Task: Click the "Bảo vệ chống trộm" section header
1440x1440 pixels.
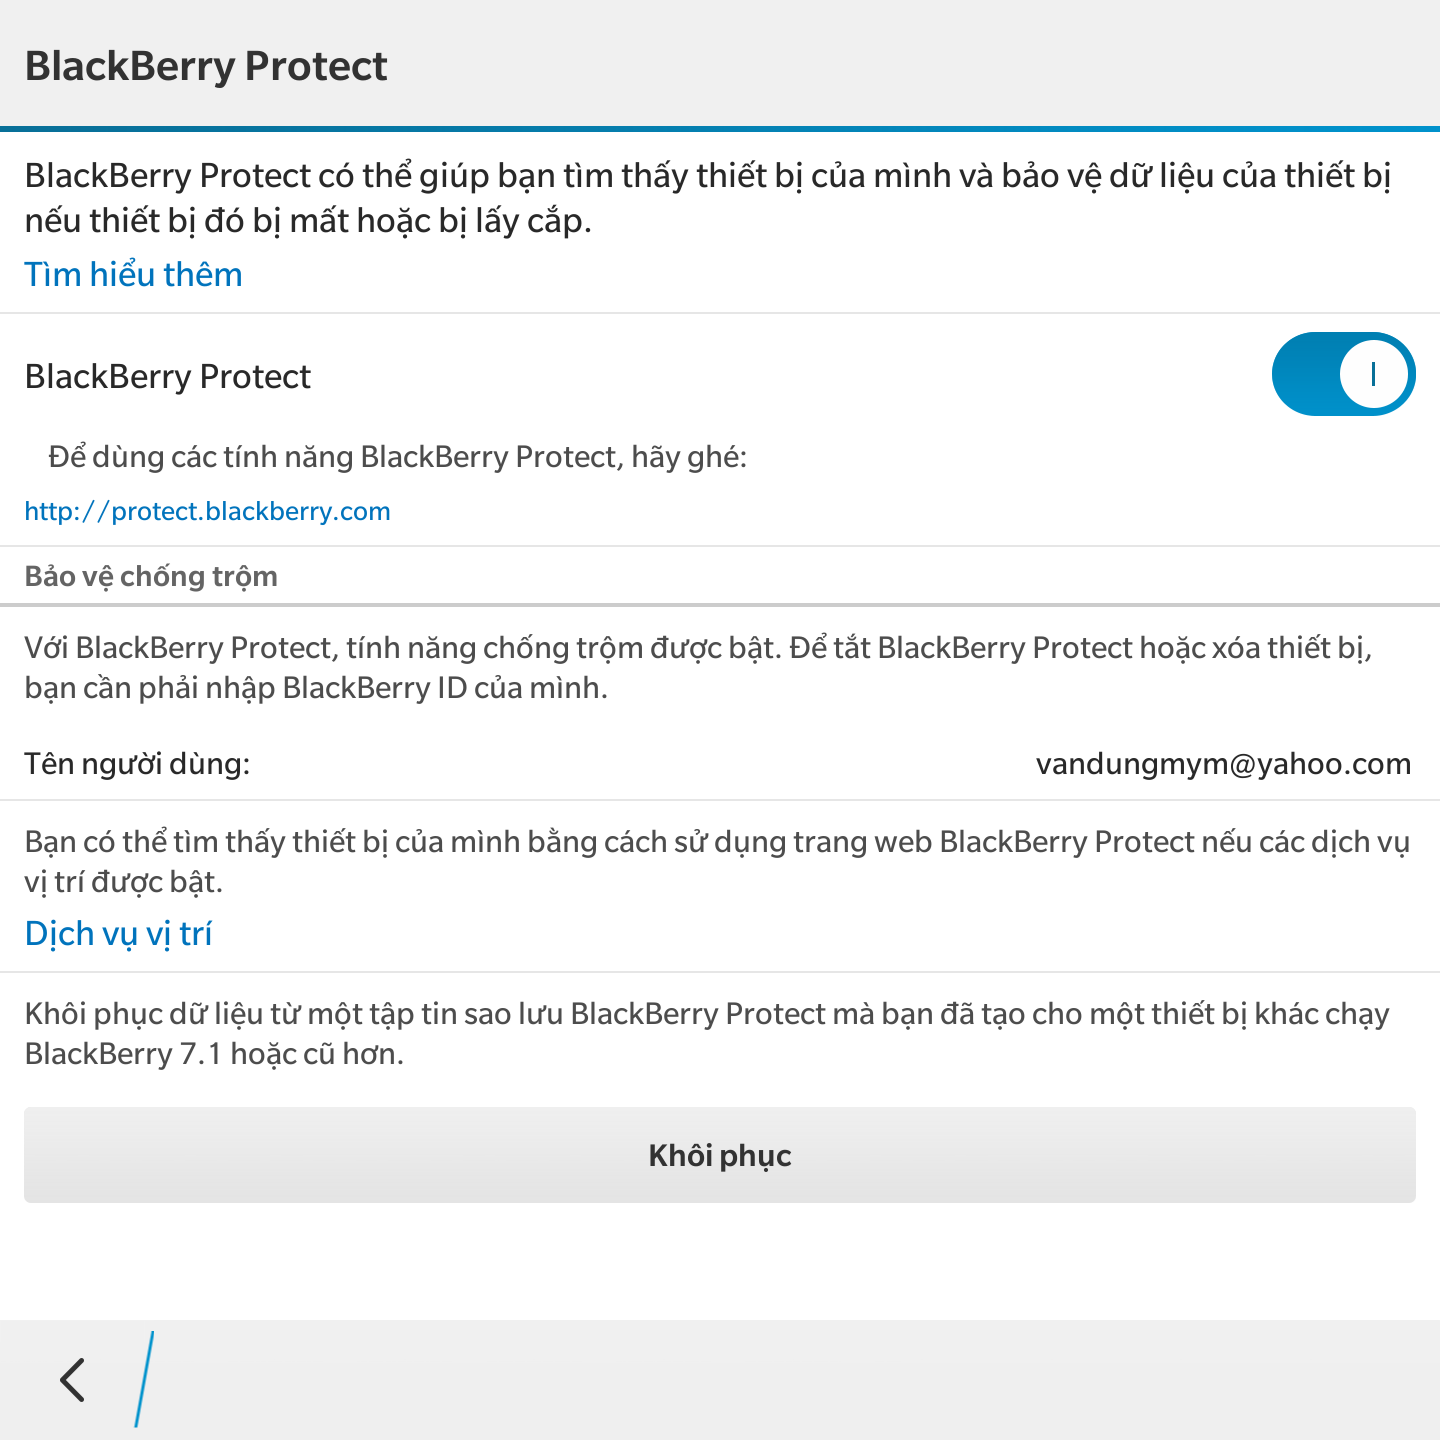Action: (x=151, y=576)
